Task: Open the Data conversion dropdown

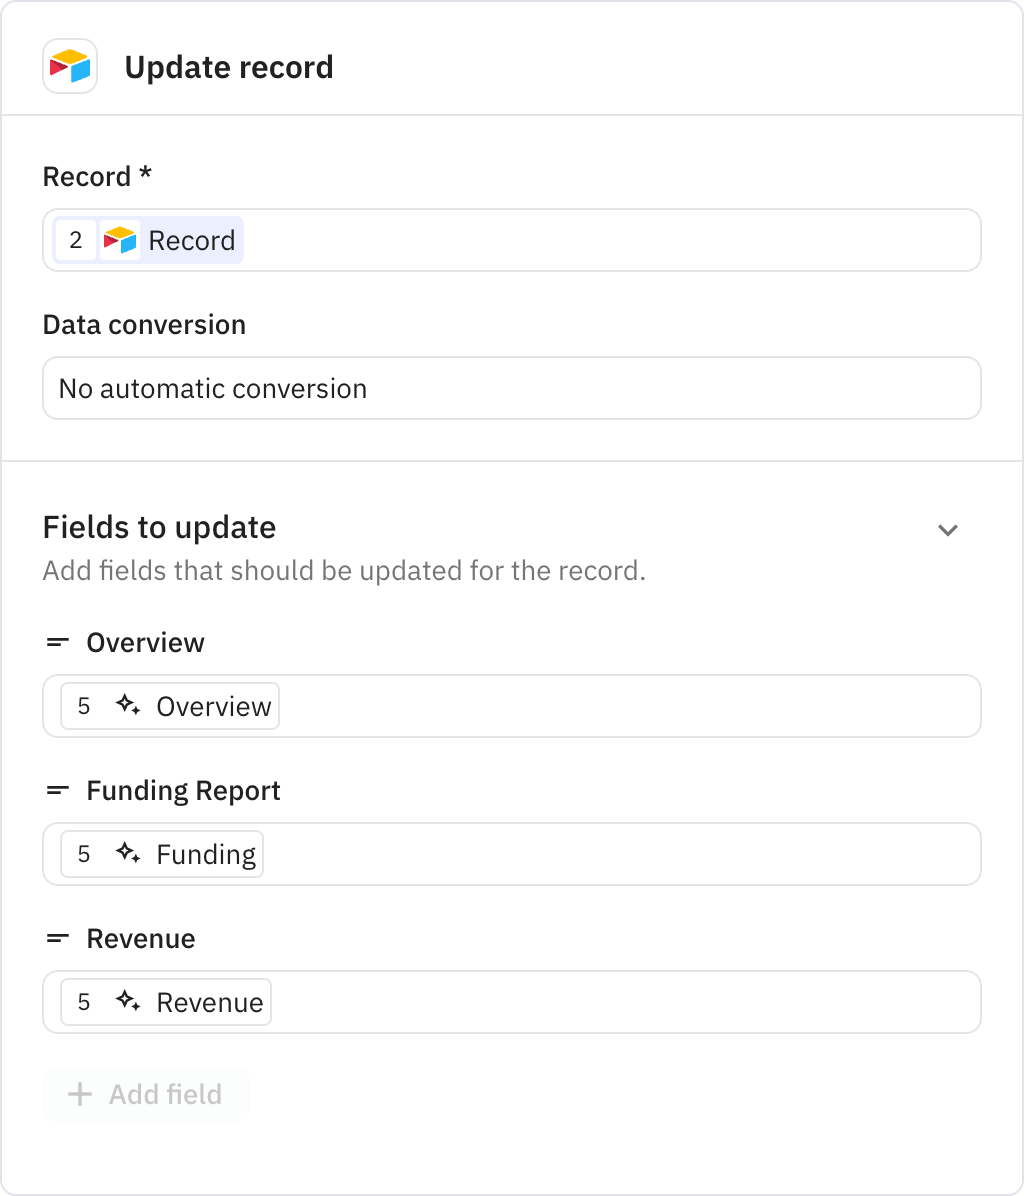Action: click(x=512, y=388)
